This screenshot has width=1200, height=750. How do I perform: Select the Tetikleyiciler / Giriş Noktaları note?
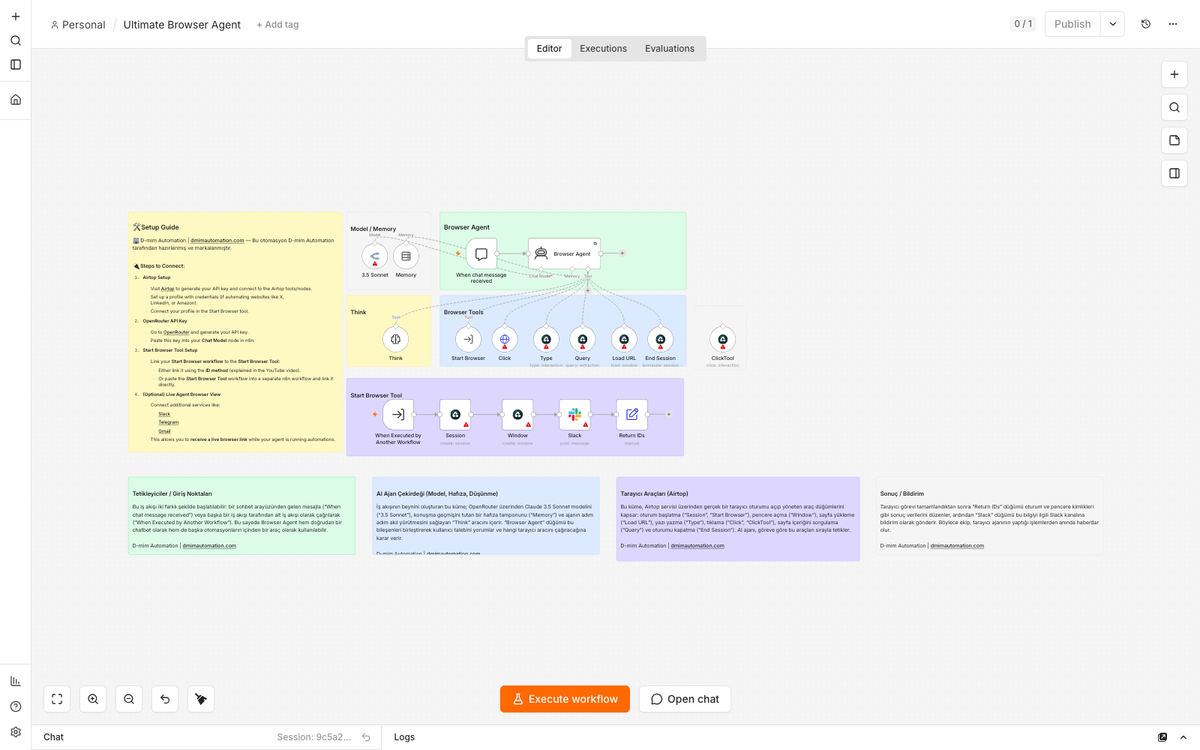point(241,516)
